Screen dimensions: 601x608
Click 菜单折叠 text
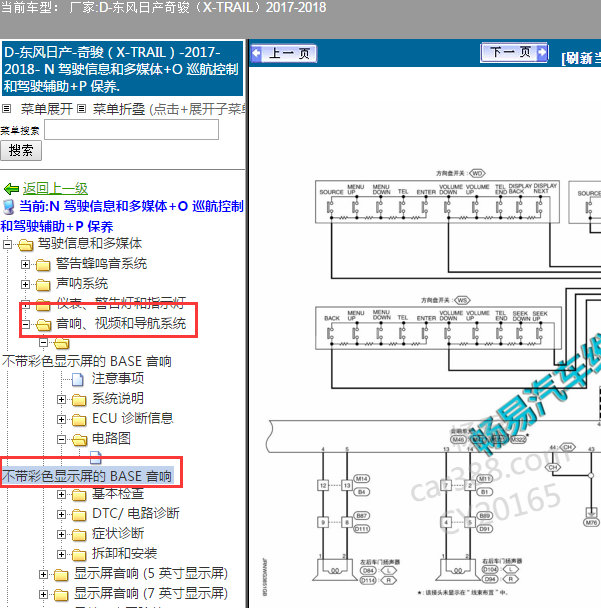(x=119, y=109)
